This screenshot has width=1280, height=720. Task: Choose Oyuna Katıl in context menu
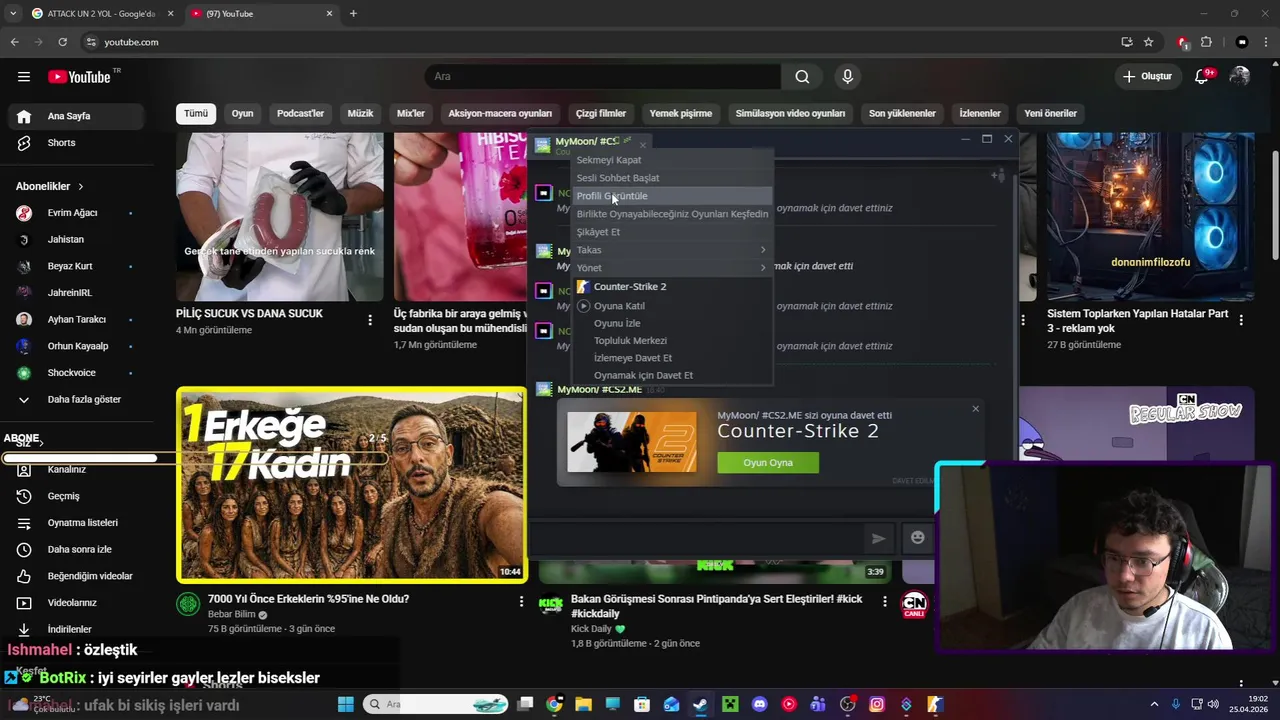673,306
